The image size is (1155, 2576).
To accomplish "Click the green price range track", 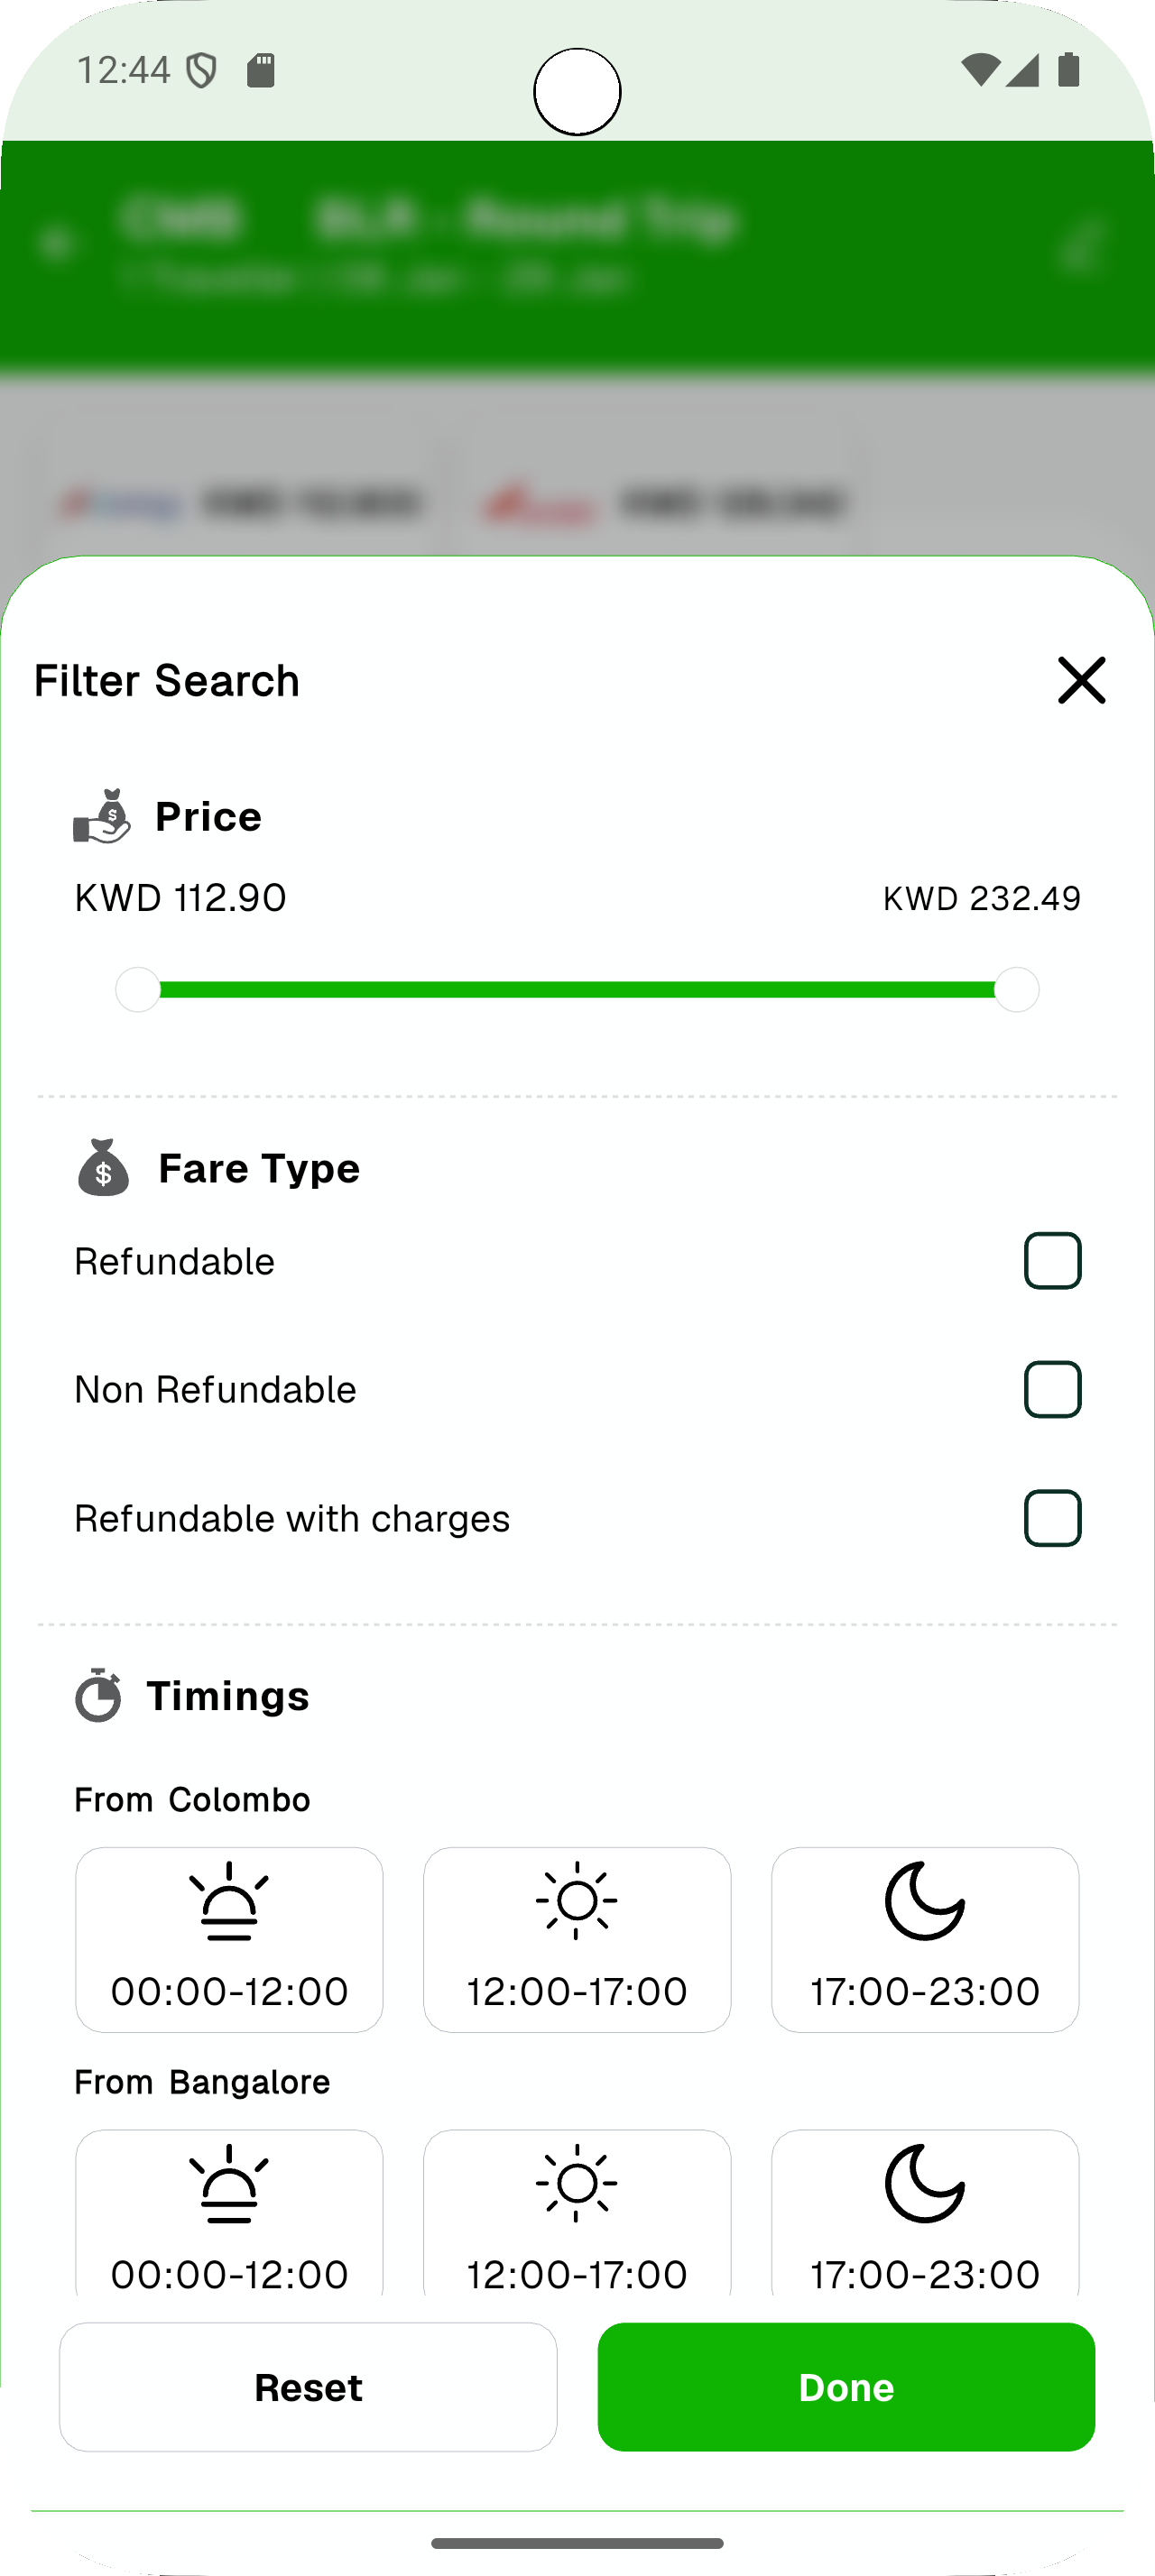I will pos(577,990).
